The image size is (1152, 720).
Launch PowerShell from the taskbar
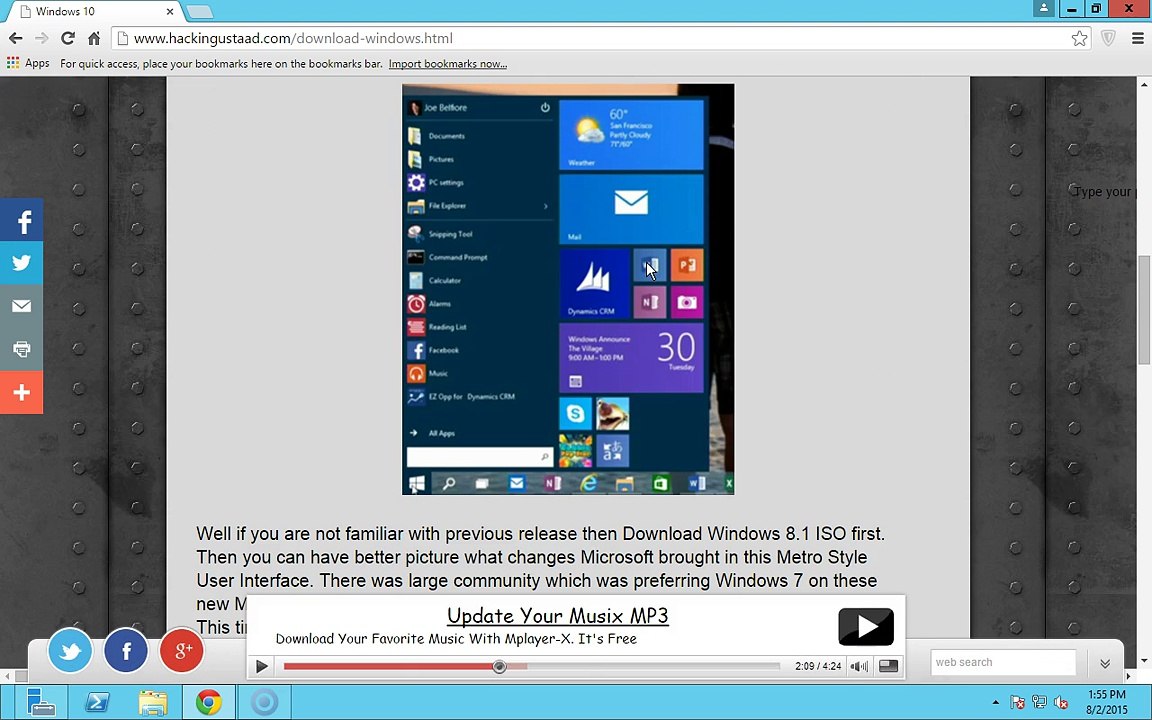(97, 702)
